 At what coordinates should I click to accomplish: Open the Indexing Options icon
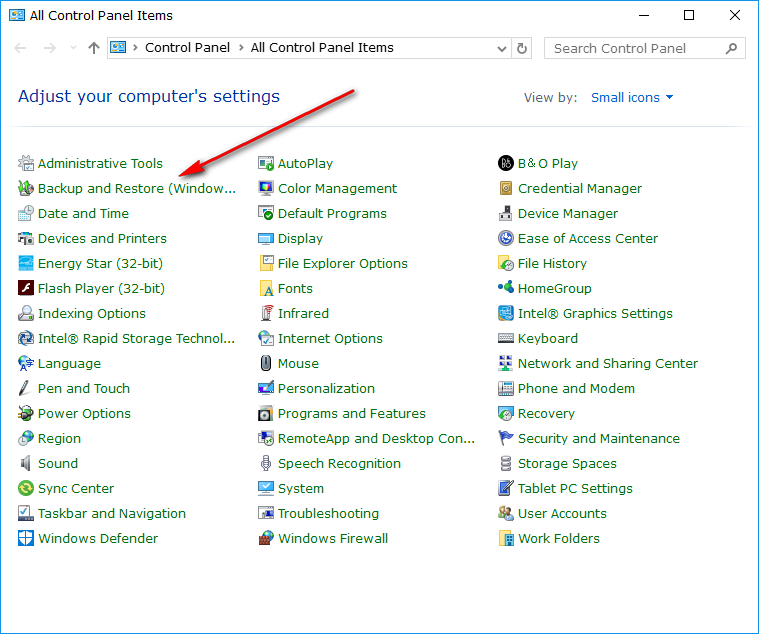(x=26, y=314)
